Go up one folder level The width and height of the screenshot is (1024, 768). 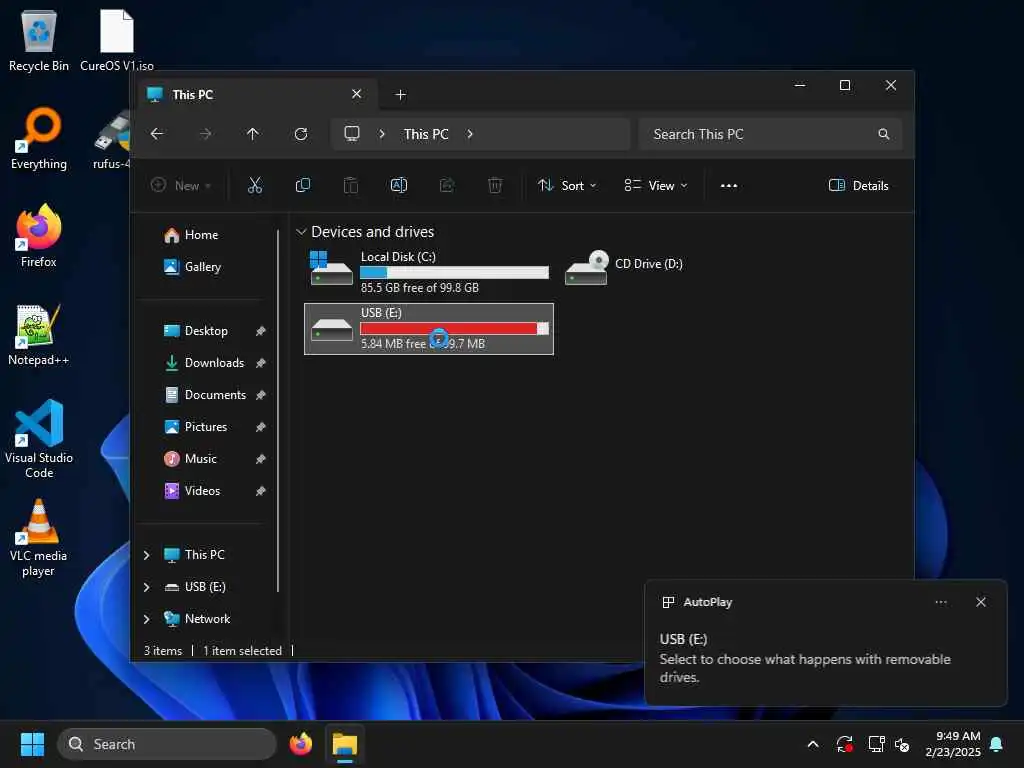pyautogui.click(x=253, y=134)
